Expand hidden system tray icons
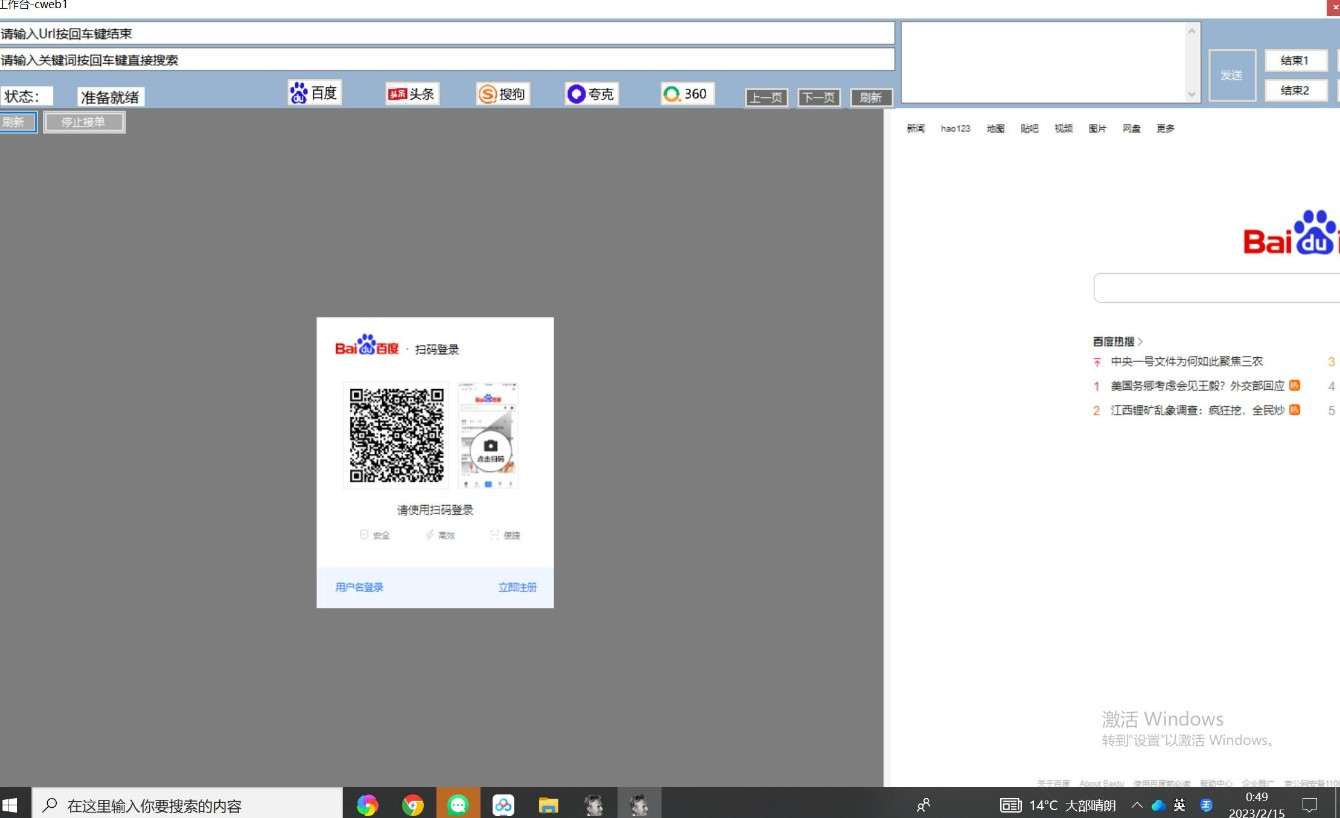The image size is (1340, 818). (1137, 805)
